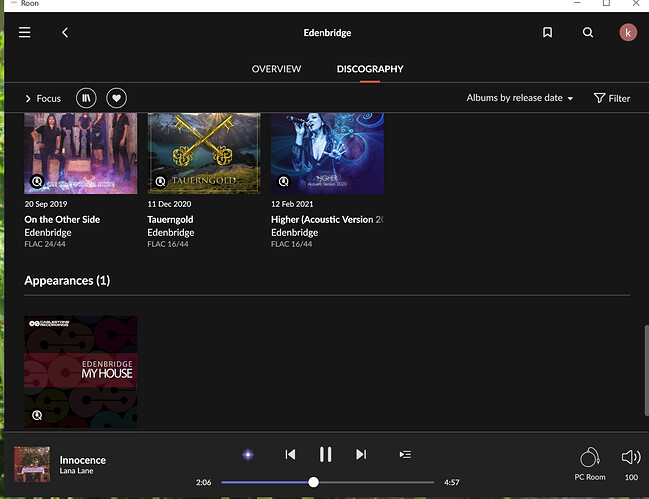Click the '12 Feb 2021' release date
This screenshot has height=499, width=649.
[x=292, y=204]
